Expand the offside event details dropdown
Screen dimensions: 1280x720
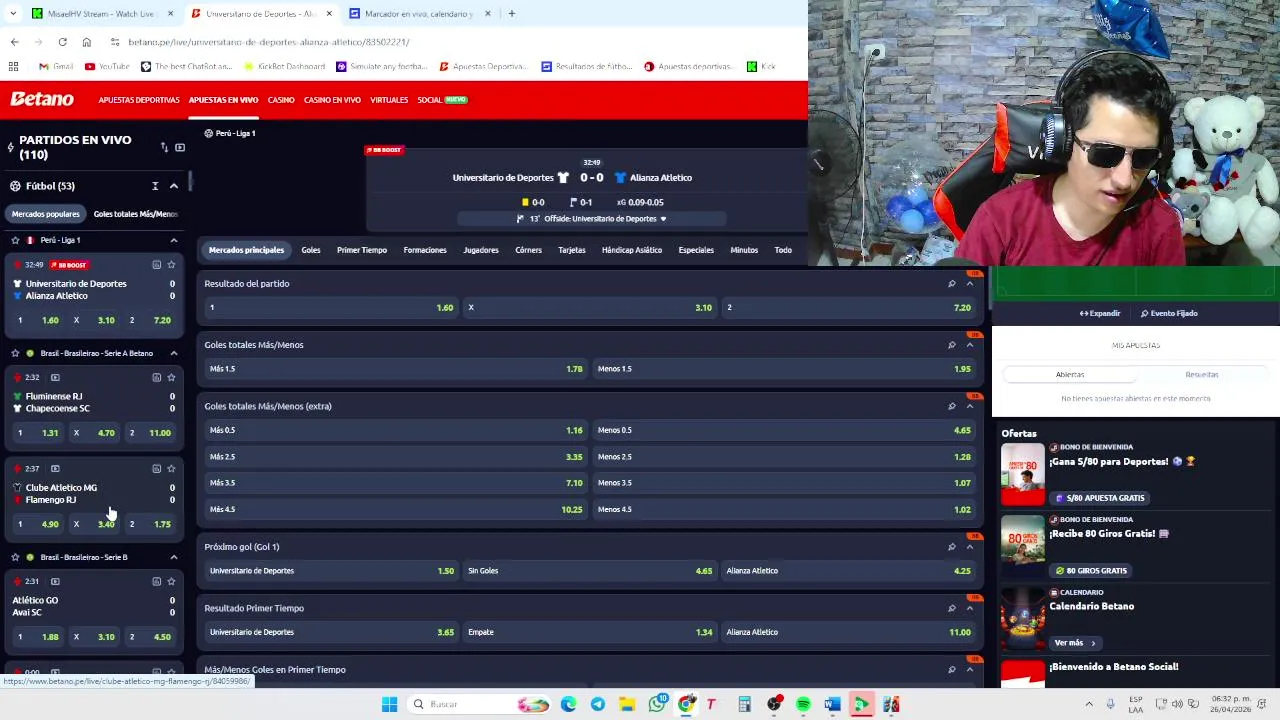click(662, 219)
